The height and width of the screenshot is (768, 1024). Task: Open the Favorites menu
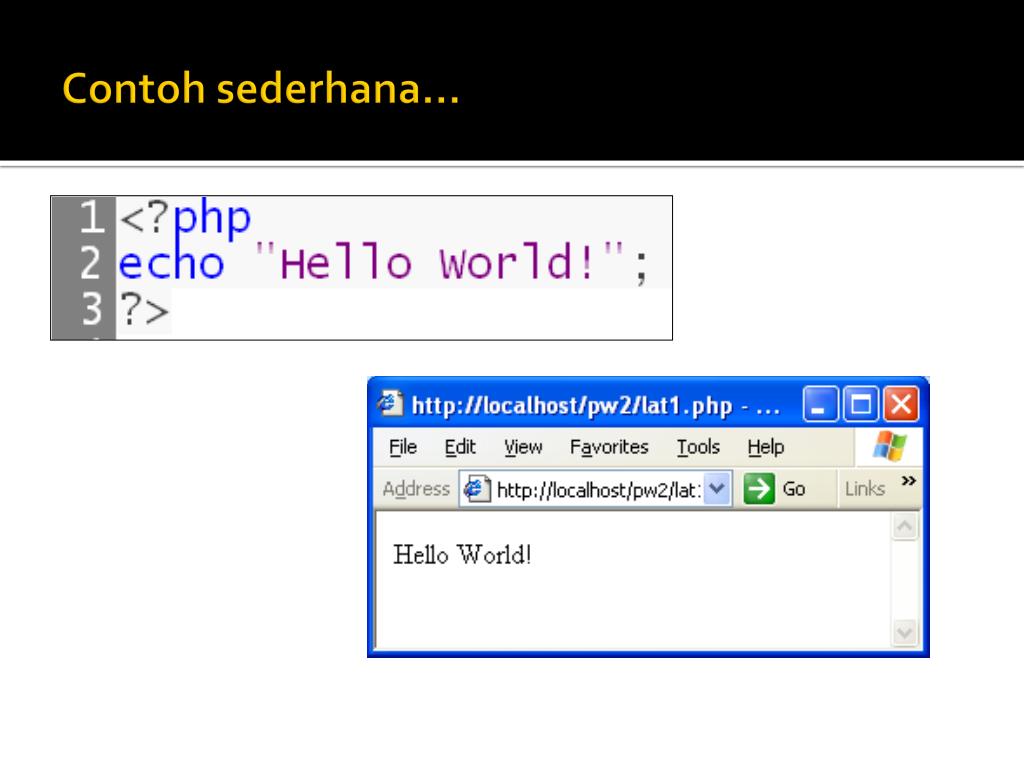[x=609, y=447]
